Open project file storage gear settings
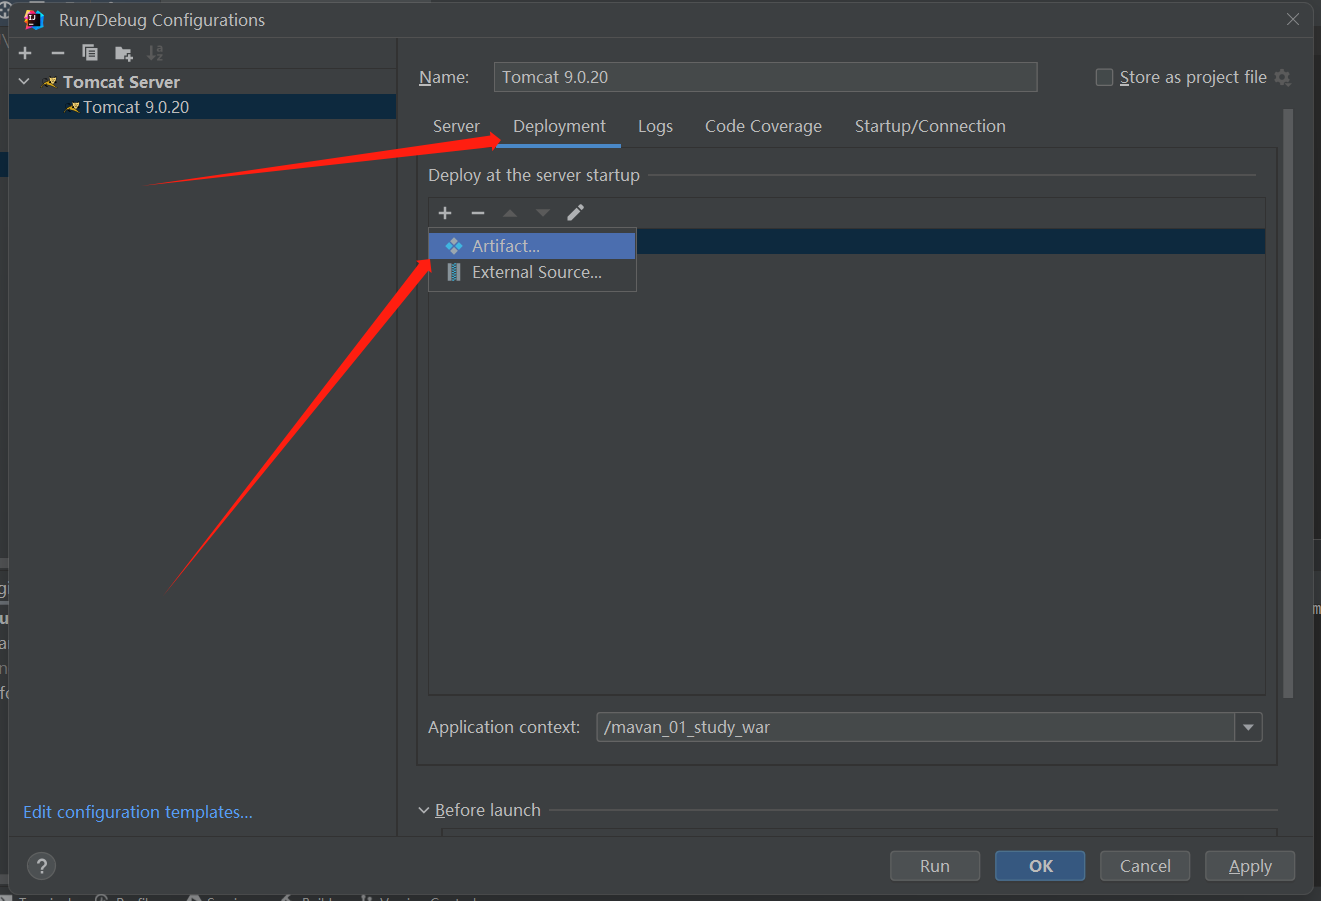This screenshot has height=901, width=1321. 1283,77
